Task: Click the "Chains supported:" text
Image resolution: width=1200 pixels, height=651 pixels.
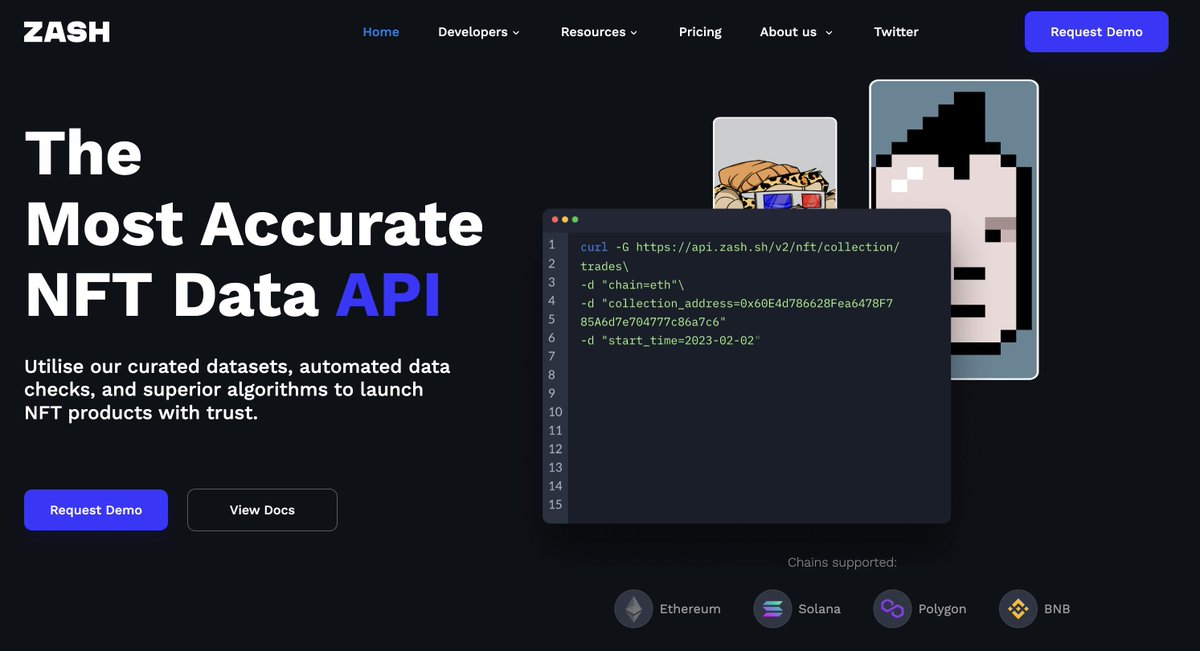Action: [x=842, y=563]
